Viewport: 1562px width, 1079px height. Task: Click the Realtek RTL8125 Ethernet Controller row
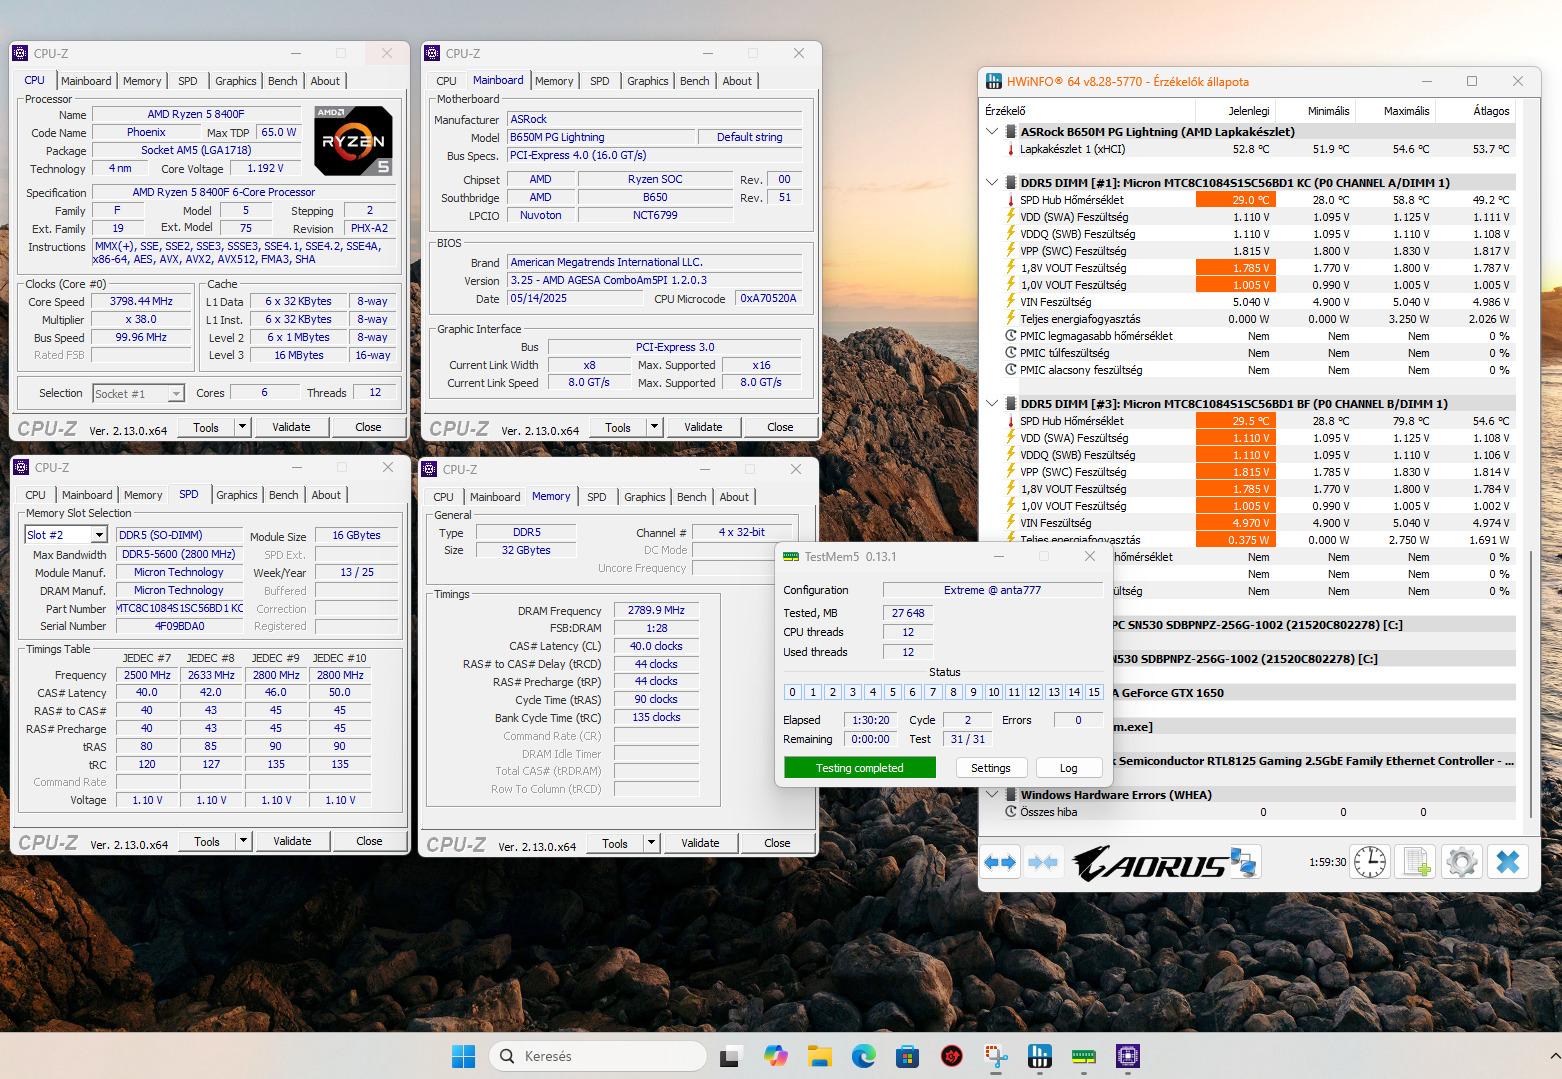[1314, 760]
